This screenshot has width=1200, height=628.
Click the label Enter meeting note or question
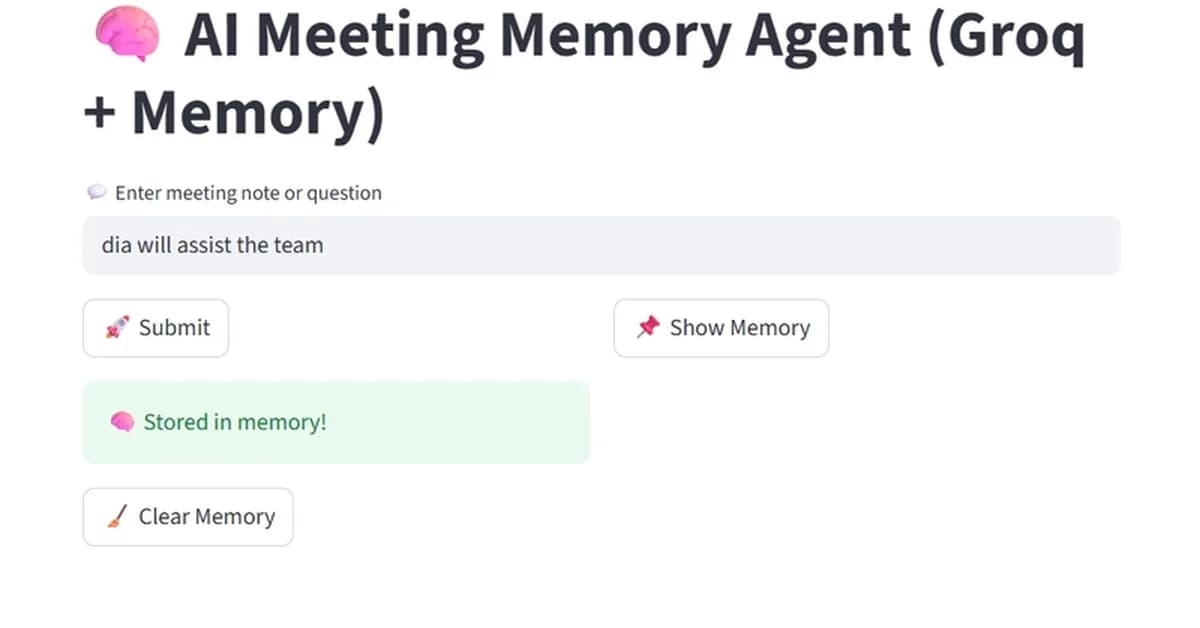pyautogui.click(x=248, y=192)
